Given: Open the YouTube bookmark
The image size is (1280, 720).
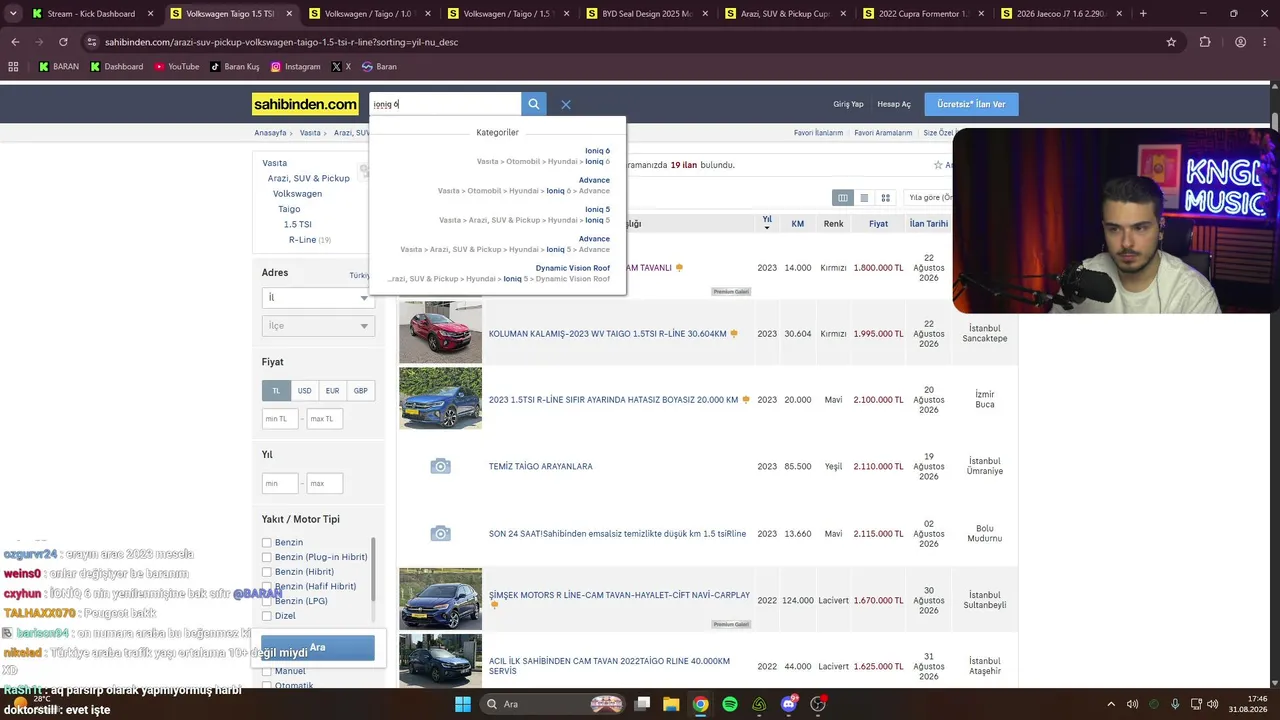Looking at the screenshot, I should (176, 67).
